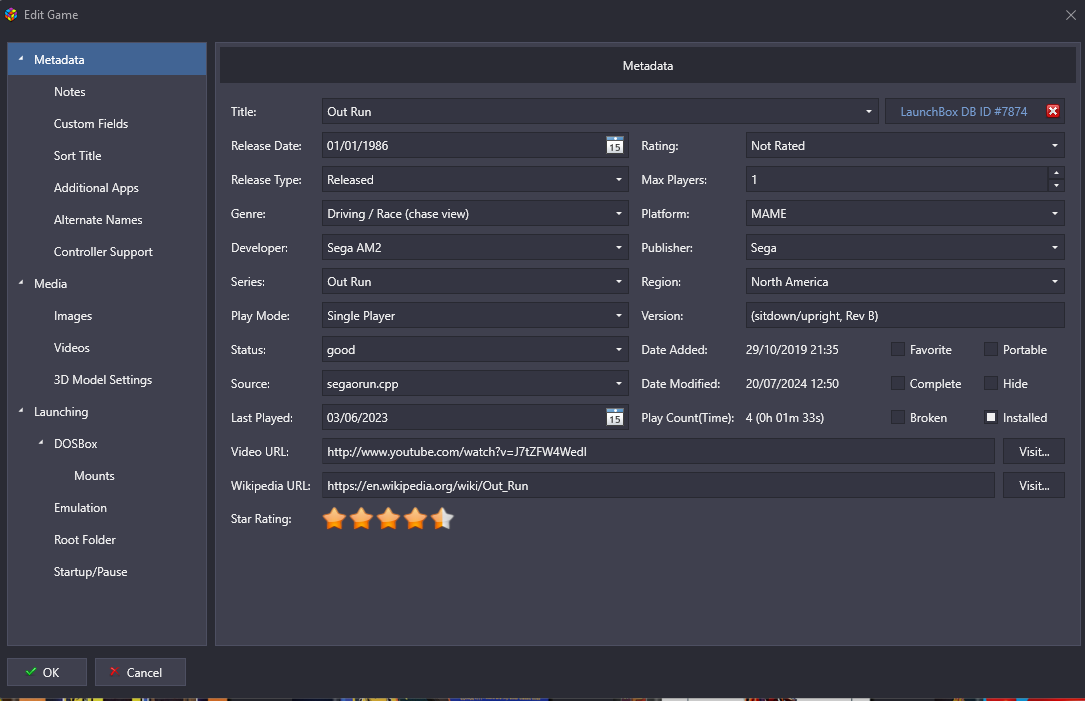Visit the Wikipedia URL
Image resolution: width=1085 pixels, height=701 pixels.
1034,485
